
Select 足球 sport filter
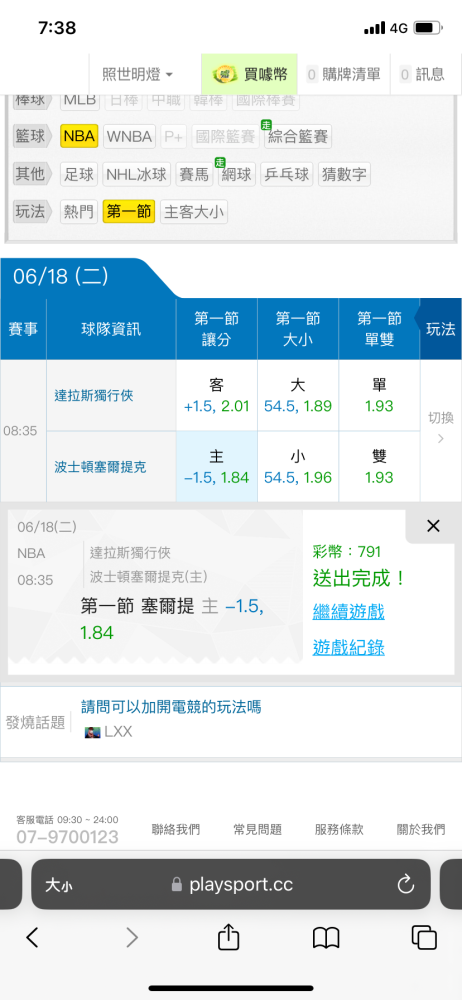(x=79, y=174)
